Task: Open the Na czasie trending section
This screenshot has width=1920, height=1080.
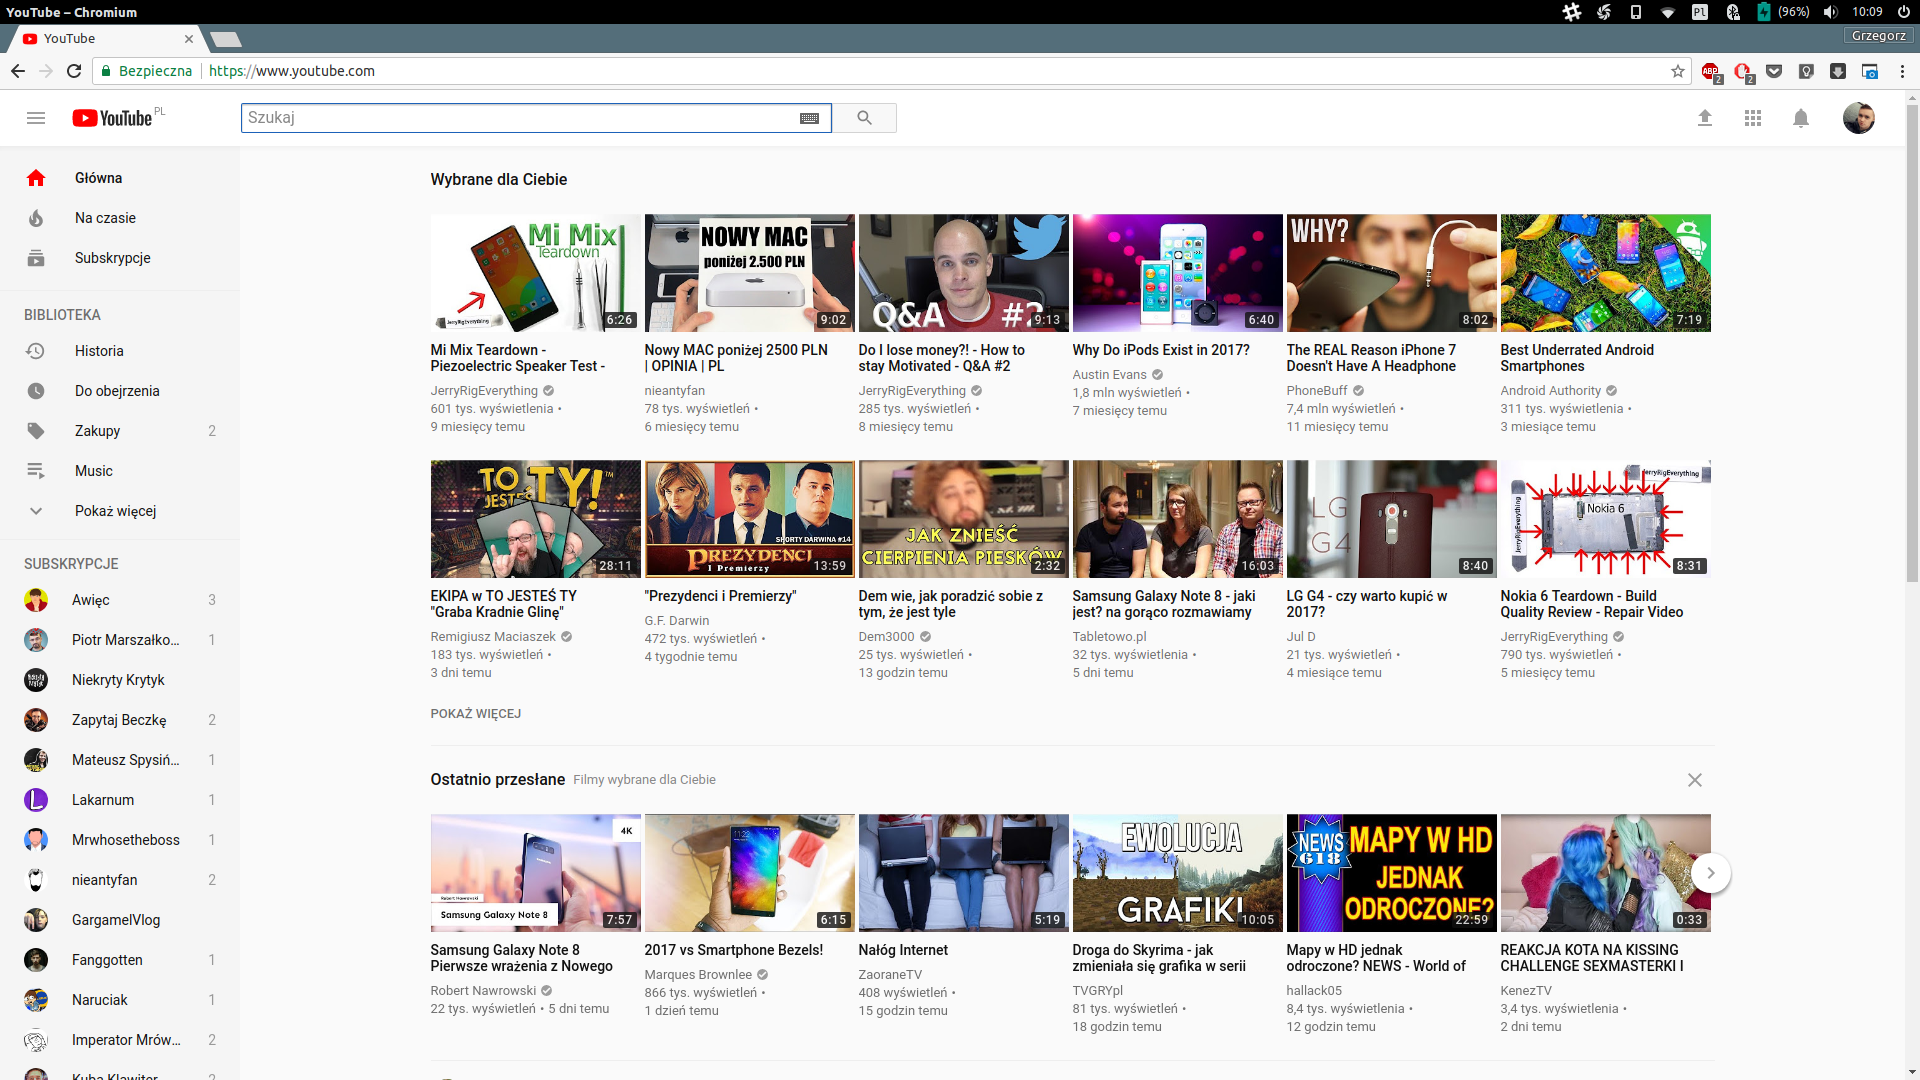Action: point(120,218)
